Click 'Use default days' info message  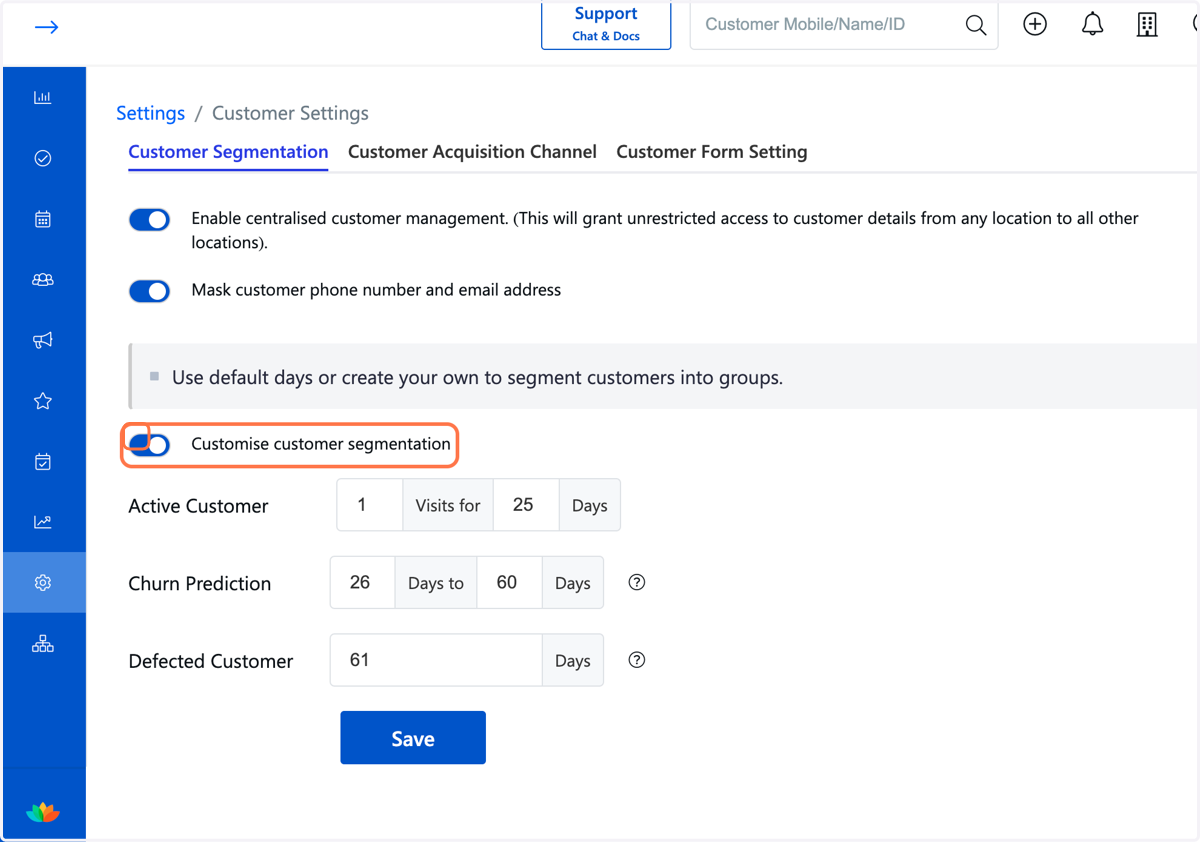(477, 378)
